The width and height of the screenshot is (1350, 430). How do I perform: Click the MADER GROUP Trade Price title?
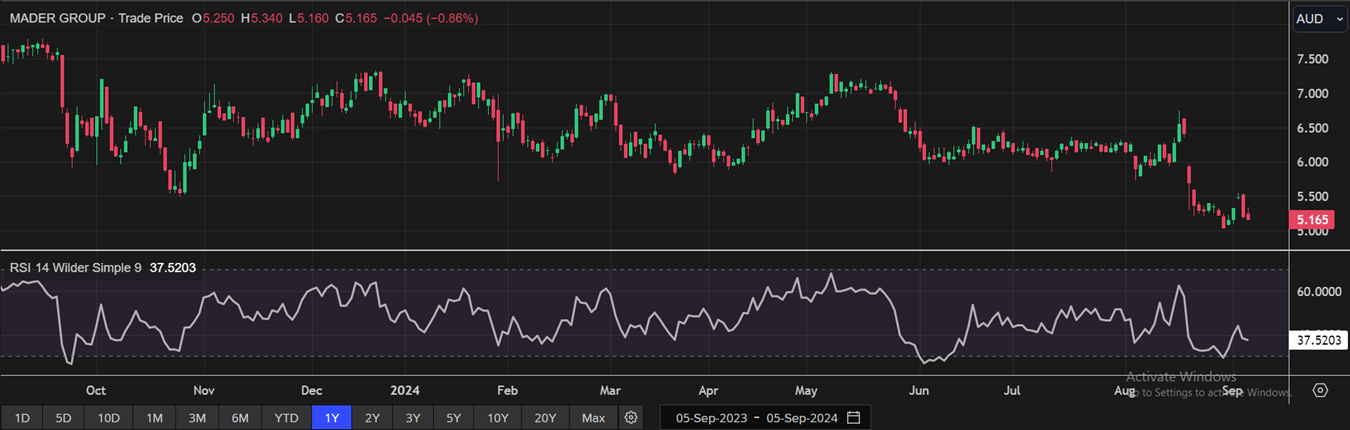coord(95,19)
